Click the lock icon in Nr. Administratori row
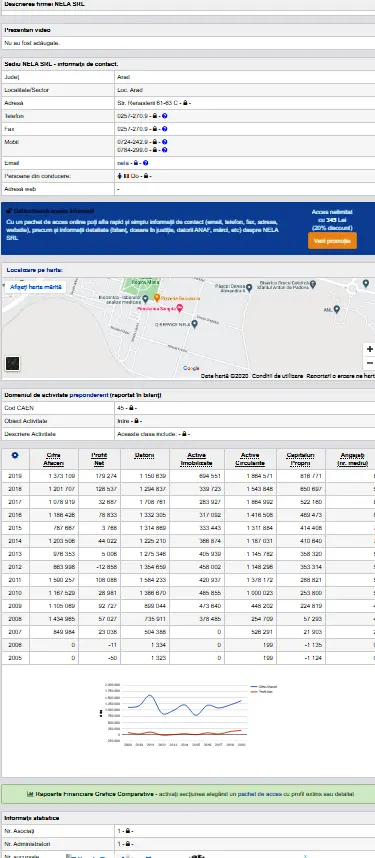375x858 pixels. (127, 844)
